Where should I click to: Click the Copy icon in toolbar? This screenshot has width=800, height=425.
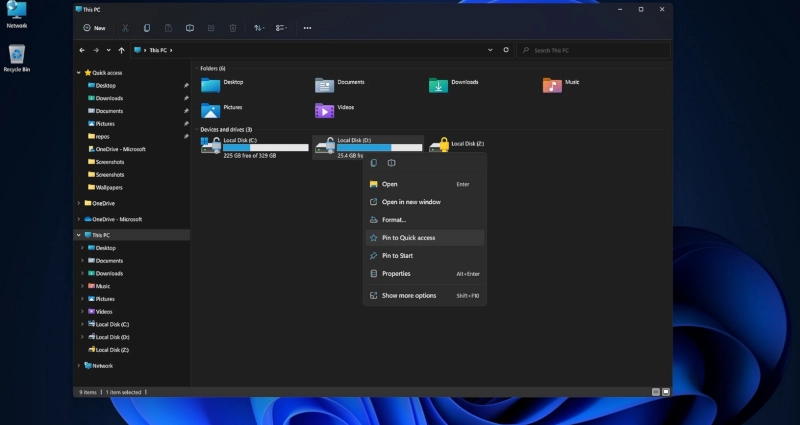point(147,28)
